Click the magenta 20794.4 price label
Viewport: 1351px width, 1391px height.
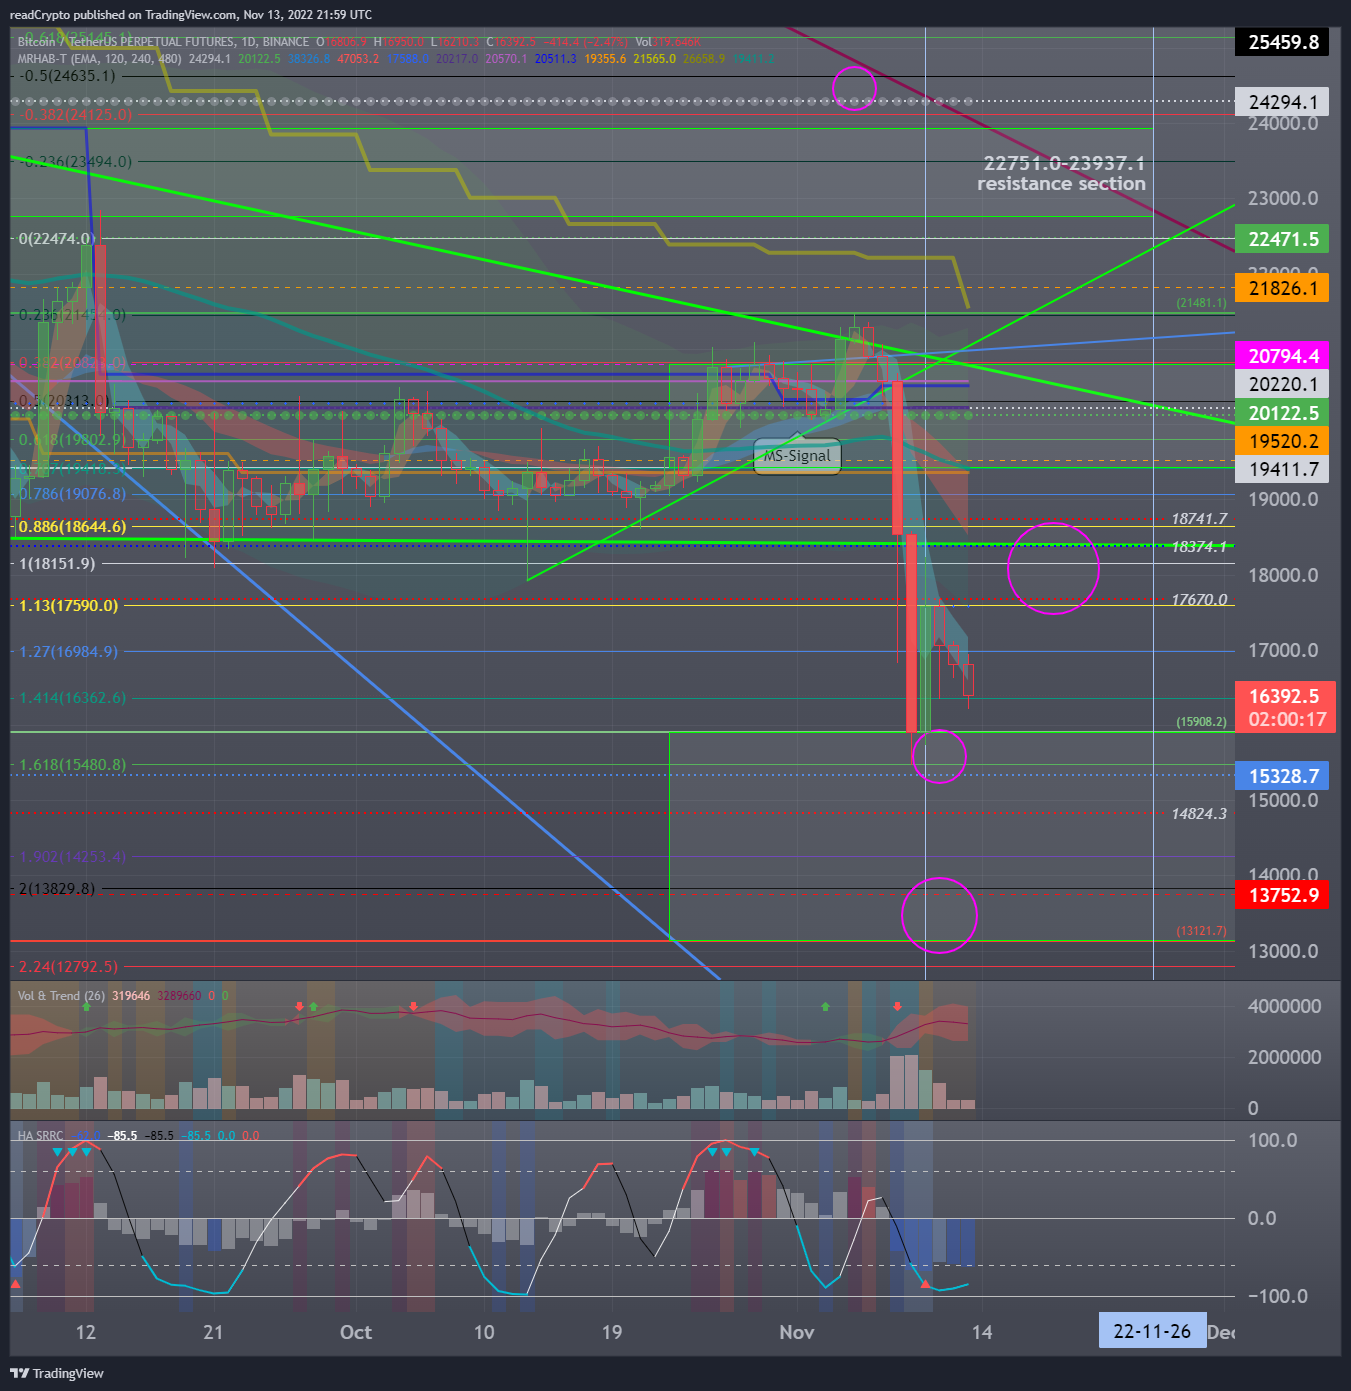click(x=1283, y=356)
